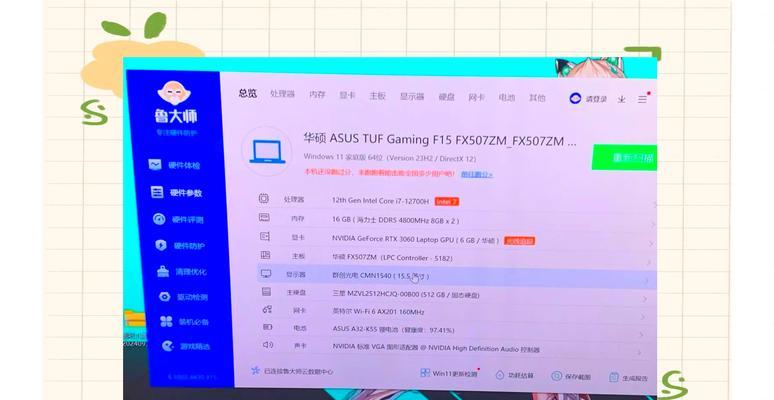
Task: Switch to the 其他 tab
Action: 537,98
